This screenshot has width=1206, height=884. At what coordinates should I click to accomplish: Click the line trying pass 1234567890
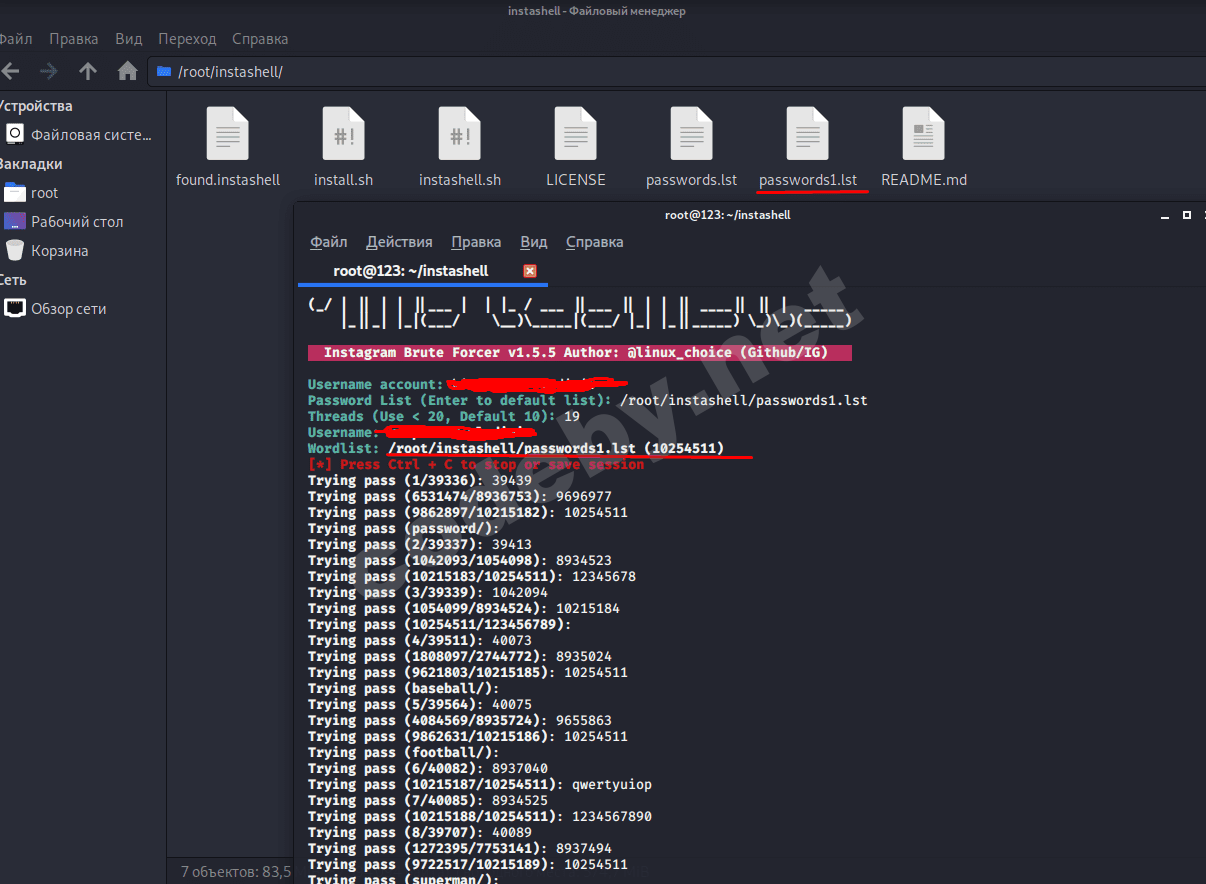click(x=480, y=816)
